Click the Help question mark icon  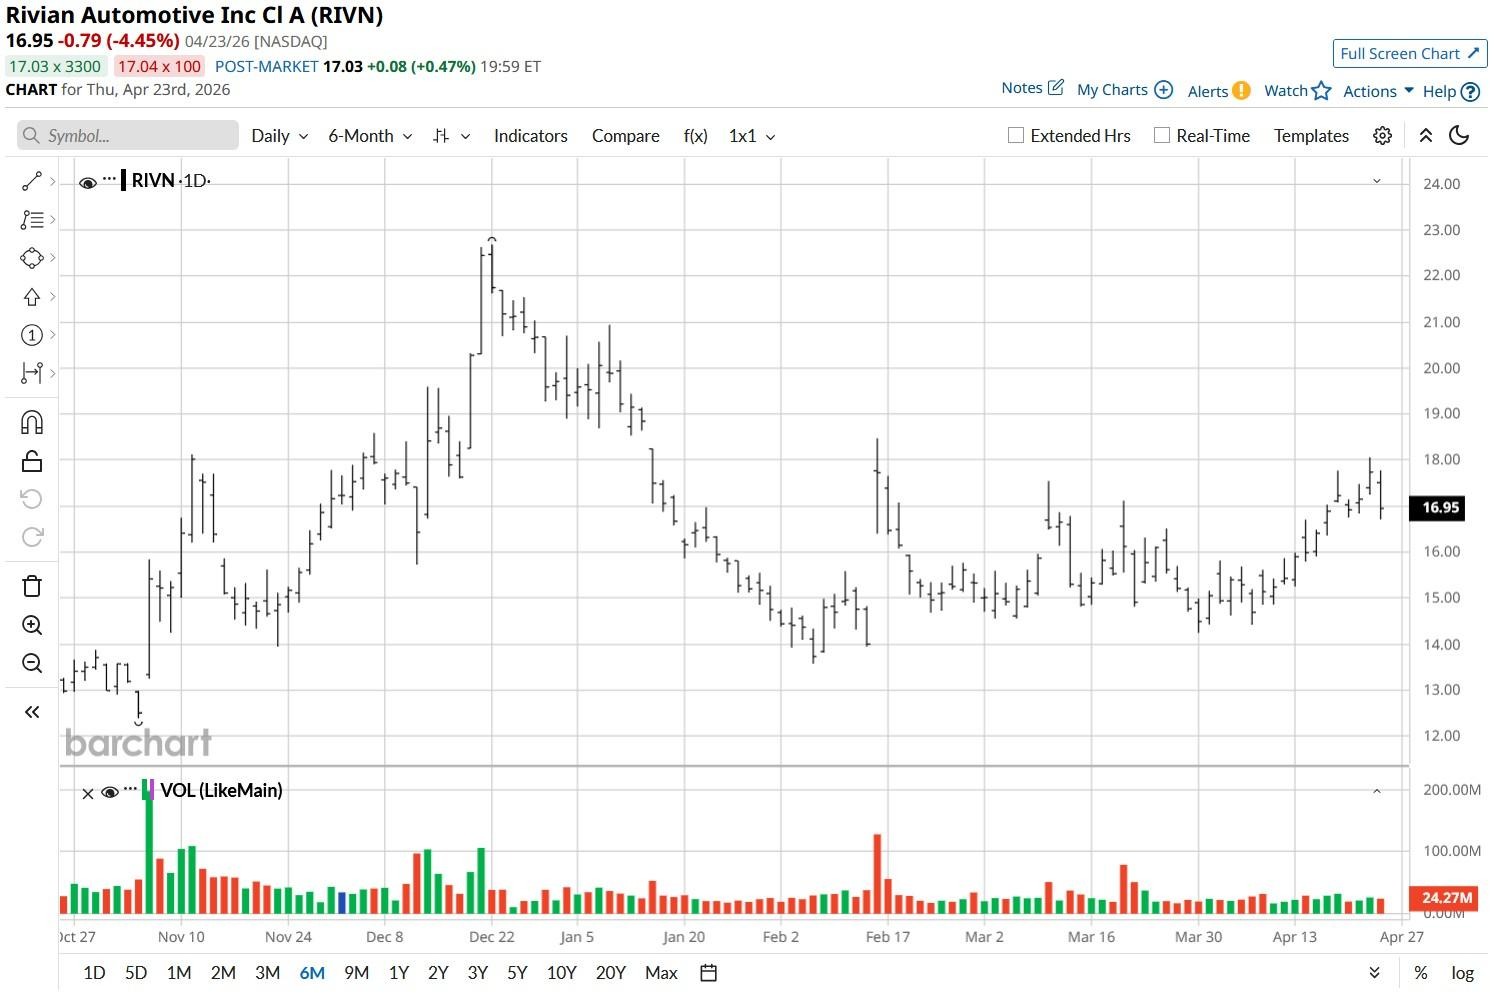1470,91
